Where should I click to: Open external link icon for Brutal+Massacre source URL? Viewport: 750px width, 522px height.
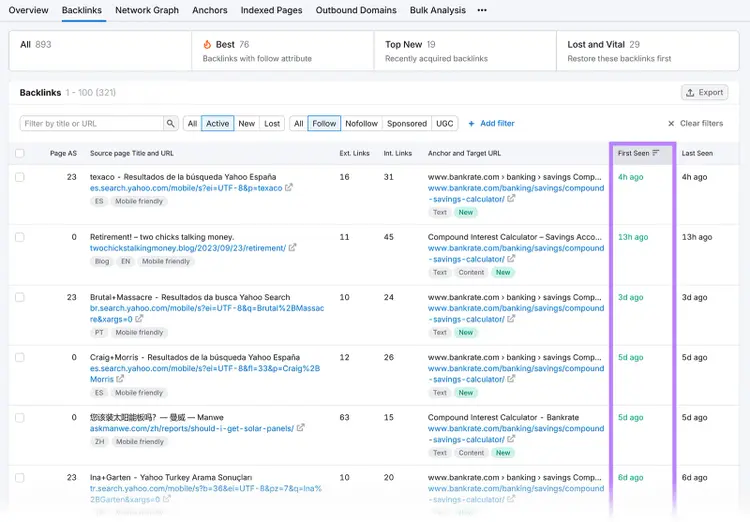tap(139, 319)
